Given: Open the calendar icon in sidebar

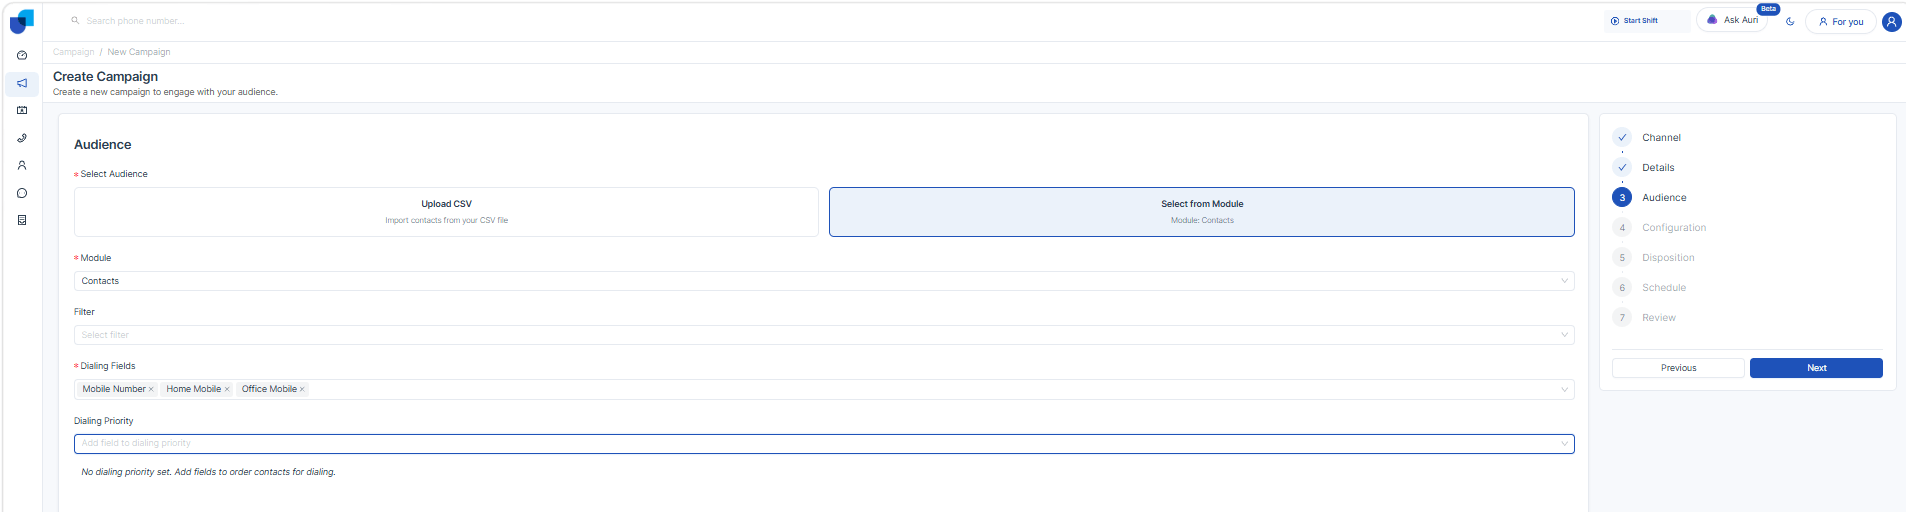Looking at the screenshot, I should coord(22,111).
